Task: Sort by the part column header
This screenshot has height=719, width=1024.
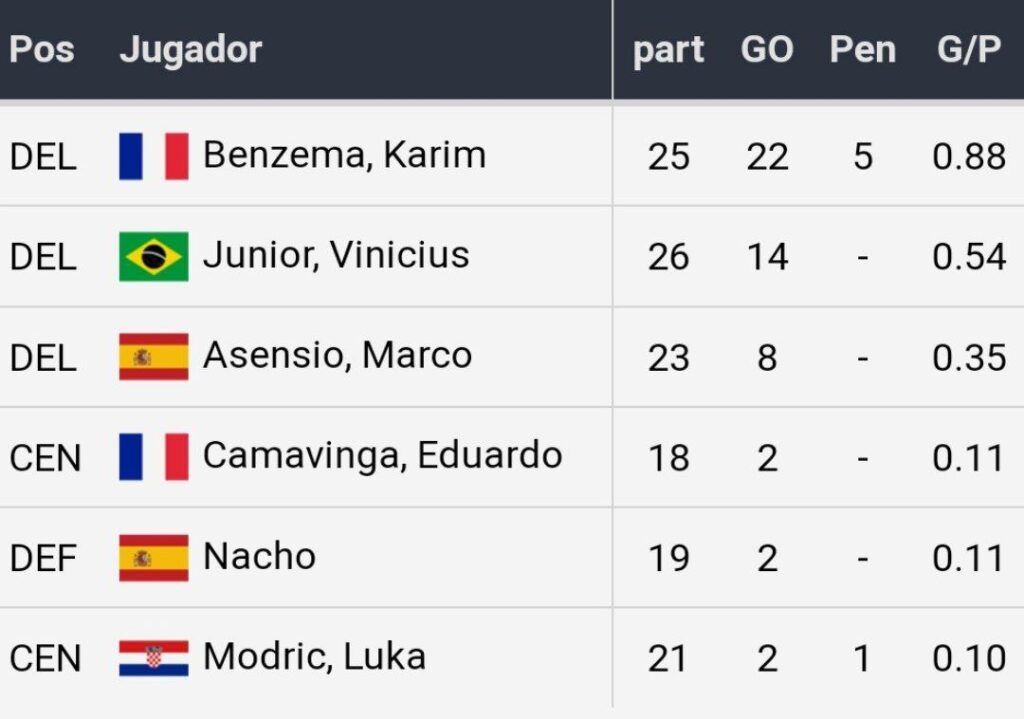Action: [x=668, y=50]
